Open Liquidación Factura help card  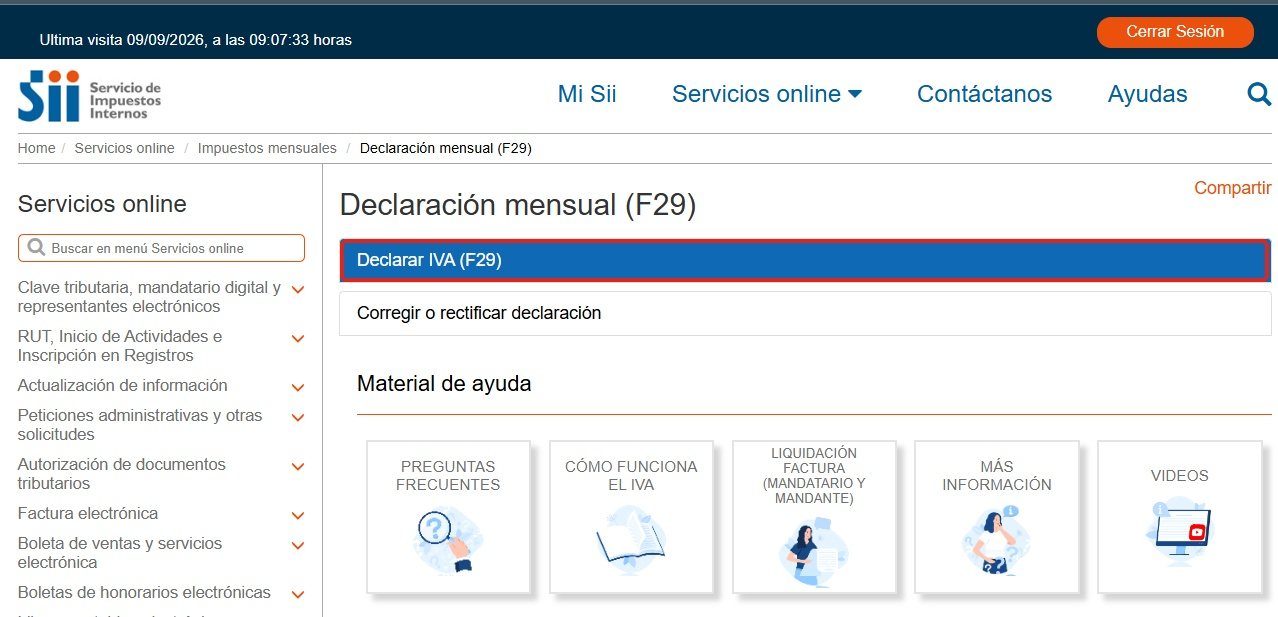(x=814, y=517)
